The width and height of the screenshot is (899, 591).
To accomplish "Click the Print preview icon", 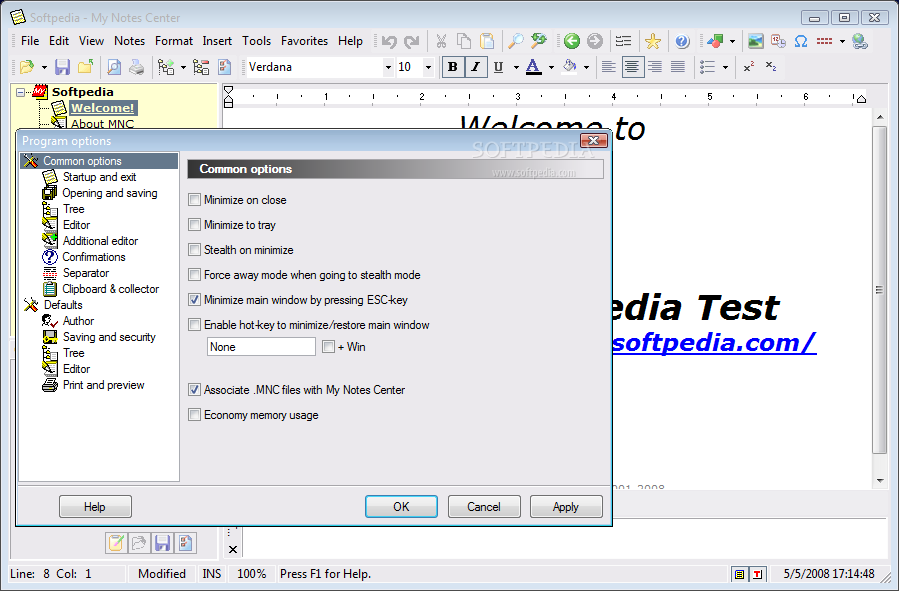I will tap(114, 67).
